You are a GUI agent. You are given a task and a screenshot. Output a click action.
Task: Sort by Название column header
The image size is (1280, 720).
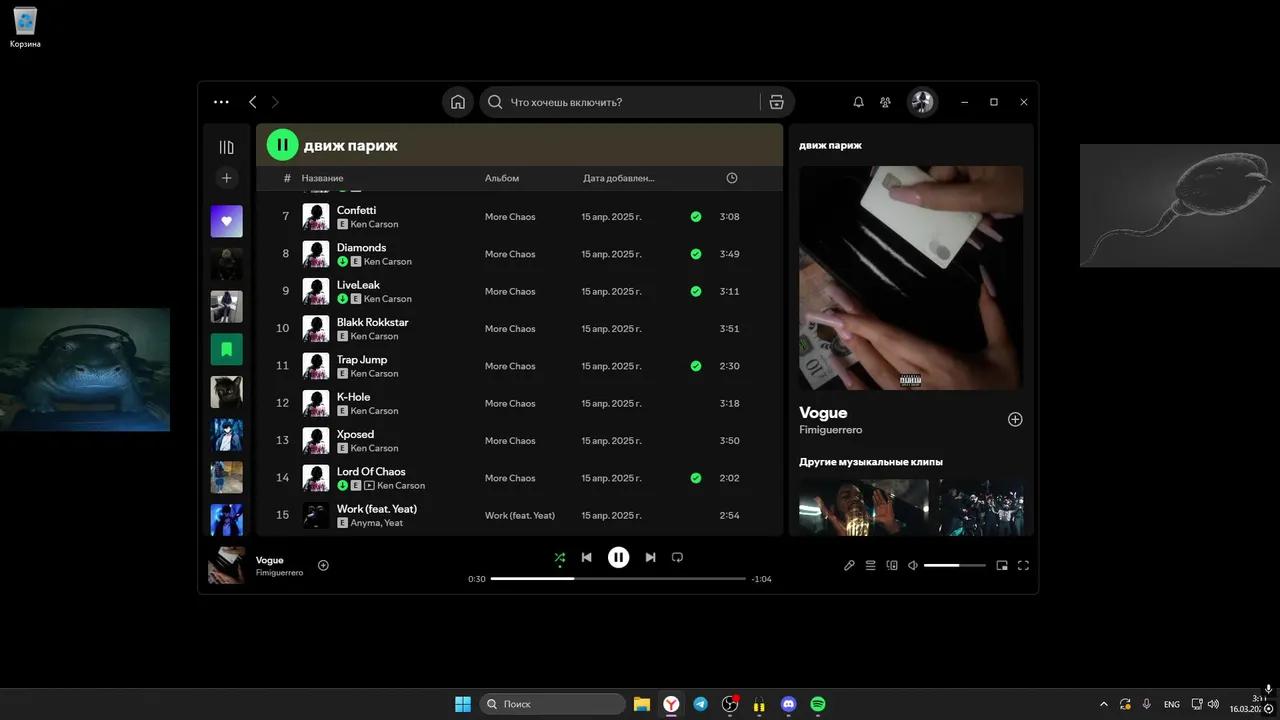322,178
